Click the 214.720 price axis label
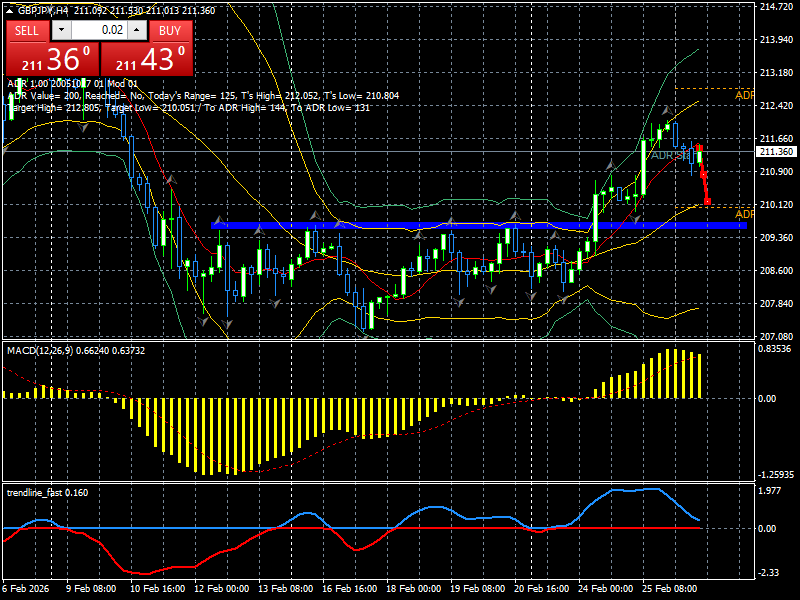This screenshot has width=800, height=600. click(777, 7)
